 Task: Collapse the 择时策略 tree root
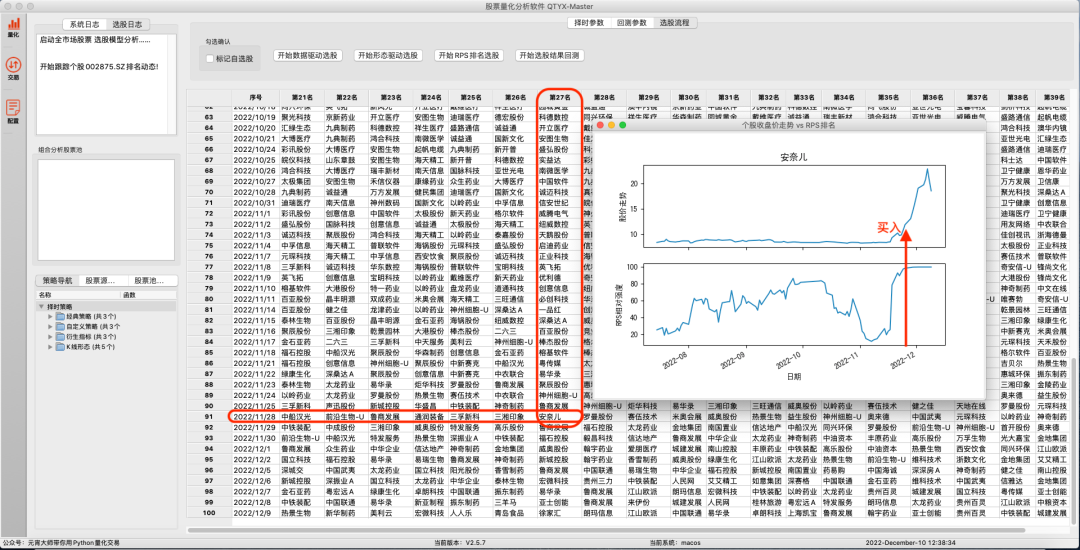[42, 306]
